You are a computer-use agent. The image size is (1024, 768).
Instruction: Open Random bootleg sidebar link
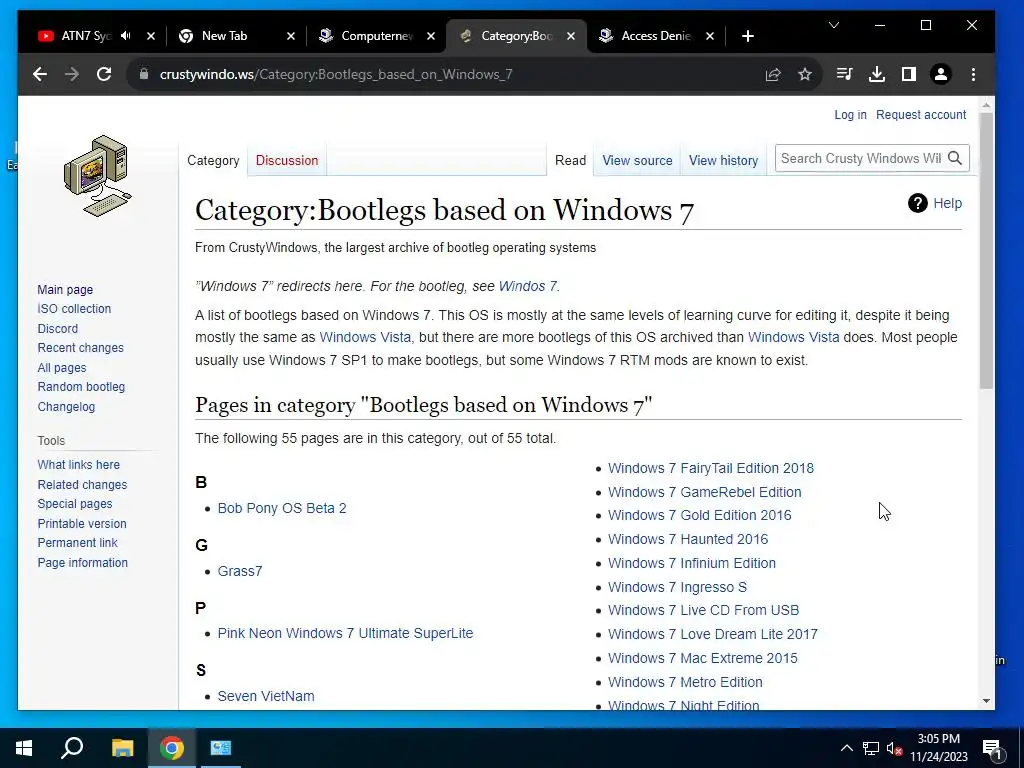point(81,387)
